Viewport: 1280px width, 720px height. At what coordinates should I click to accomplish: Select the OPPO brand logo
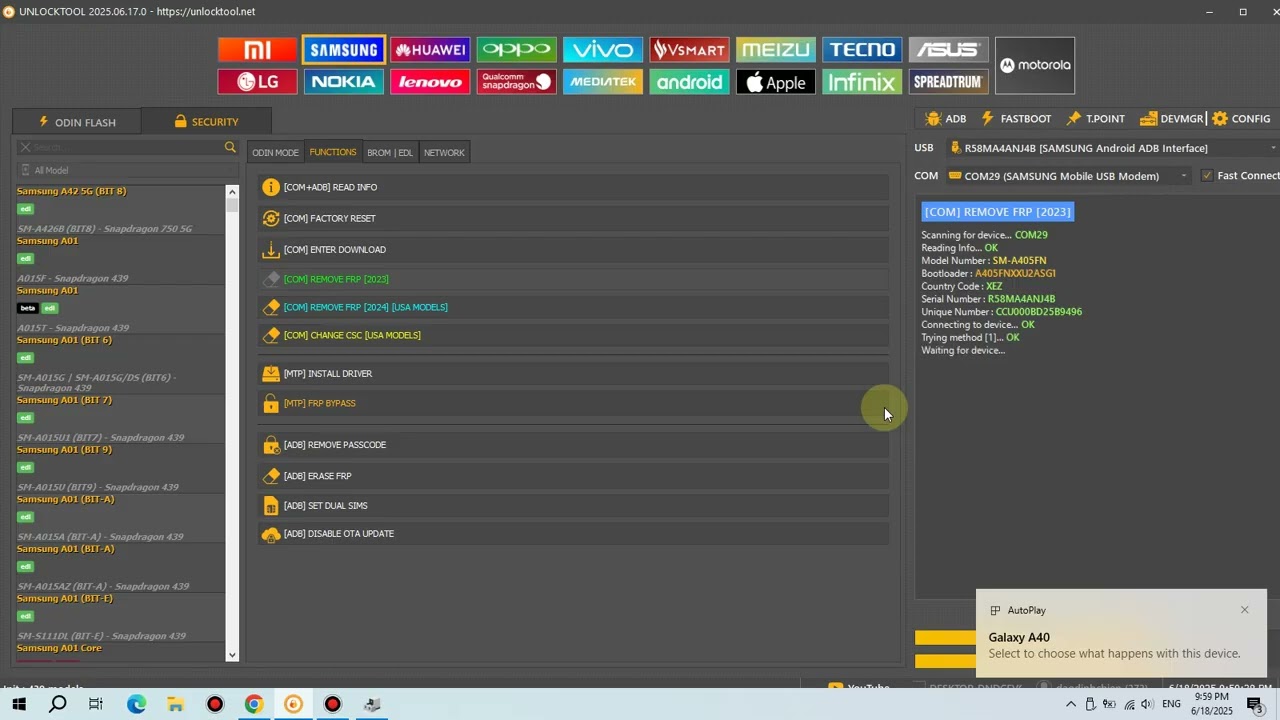pos(517,50)
